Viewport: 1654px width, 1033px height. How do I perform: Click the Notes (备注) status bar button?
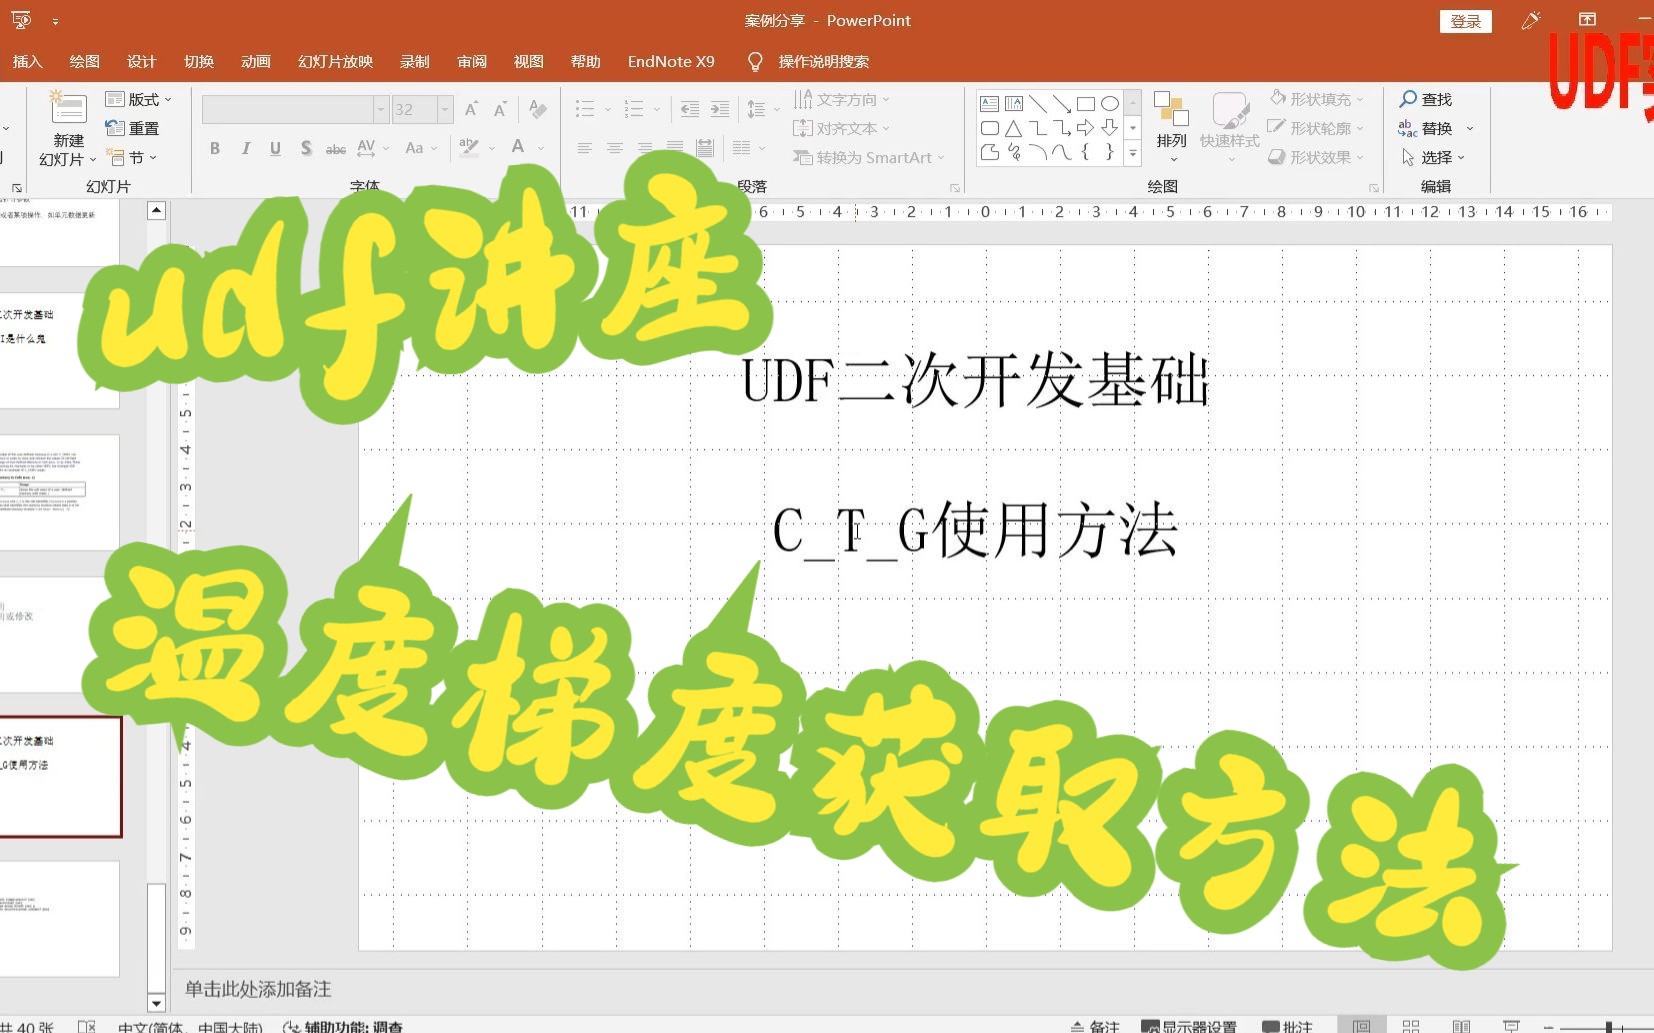[1095, 1026]
